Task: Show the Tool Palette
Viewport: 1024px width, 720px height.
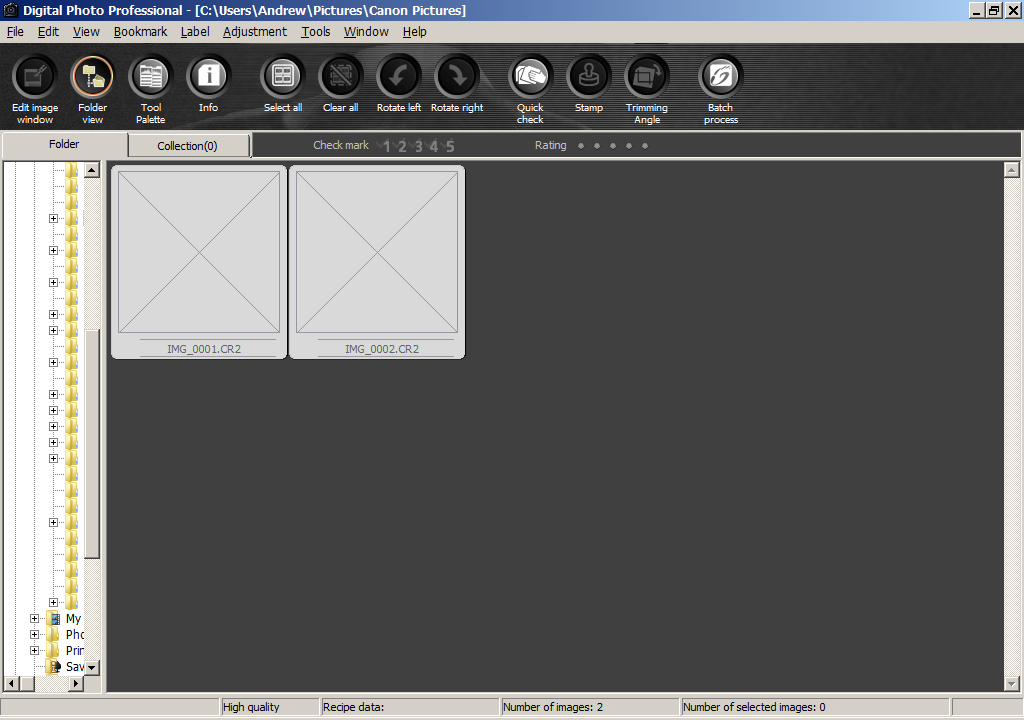Action: (x=150, y=76)
